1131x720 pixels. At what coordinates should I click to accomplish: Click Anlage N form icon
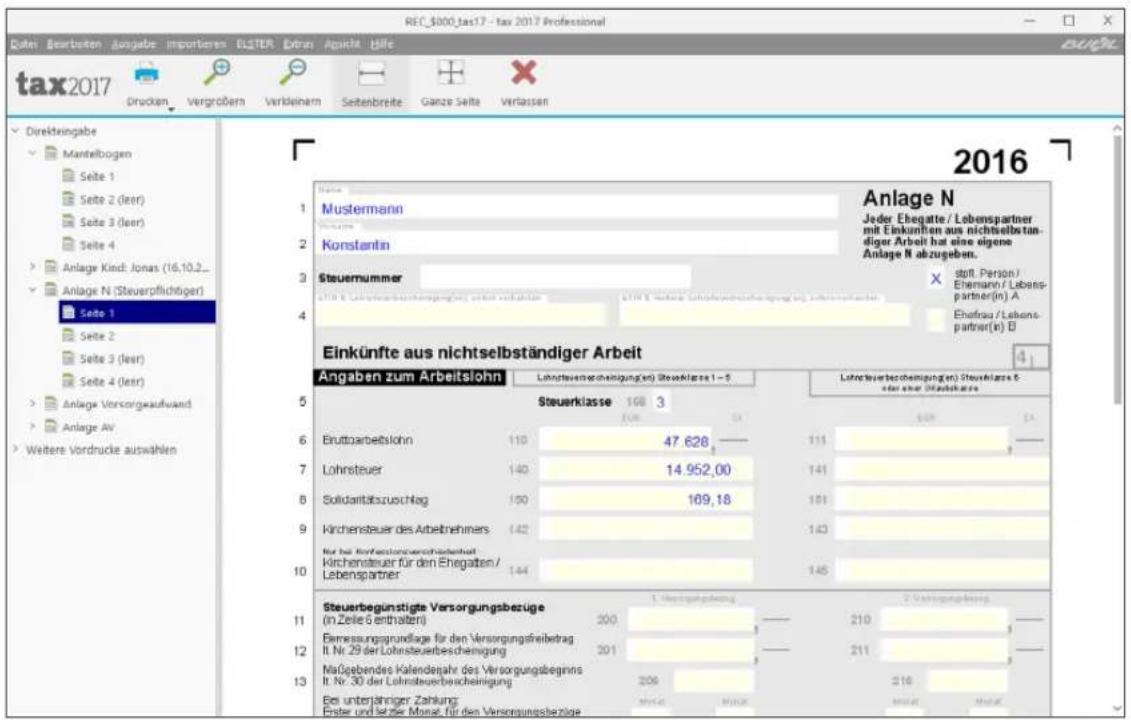click(50, 290)
